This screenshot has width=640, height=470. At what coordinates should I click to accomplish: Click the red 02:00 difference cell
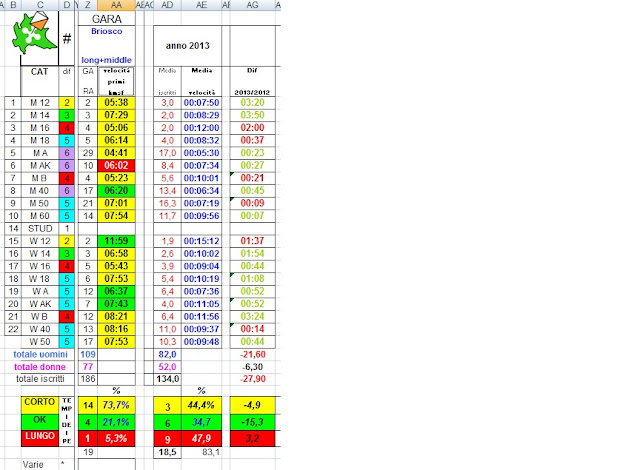[253, 128]
